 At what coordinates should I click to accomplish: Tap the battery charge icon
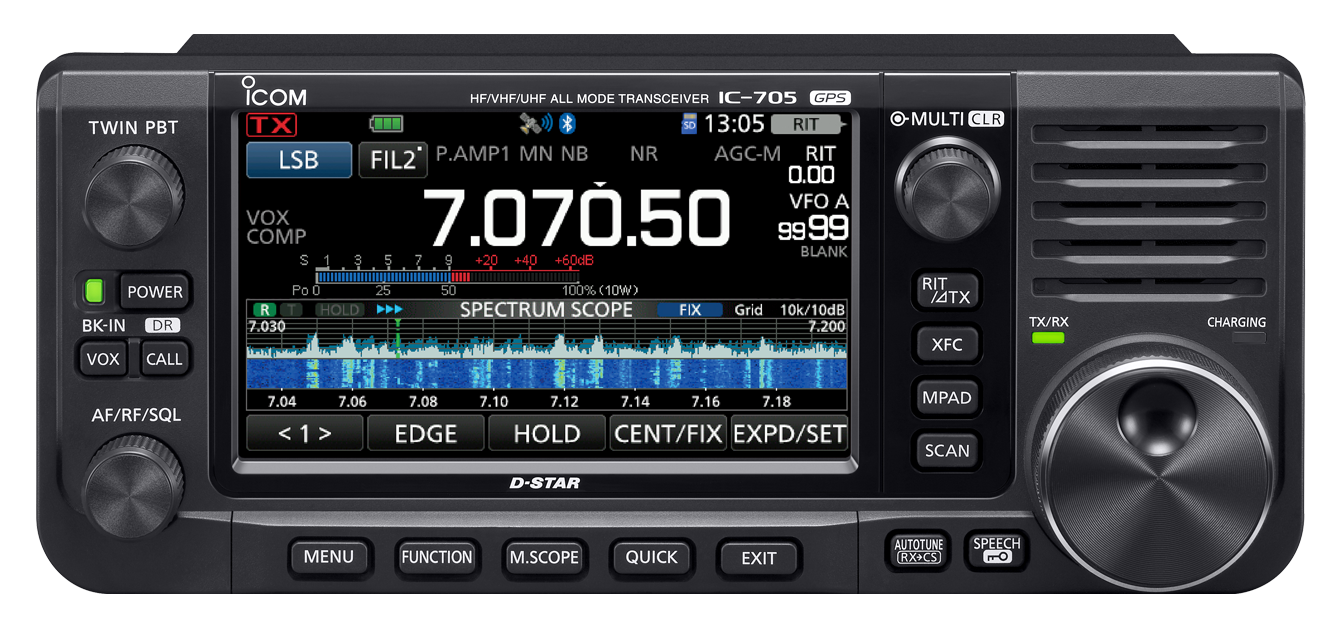tap(389, 123)
